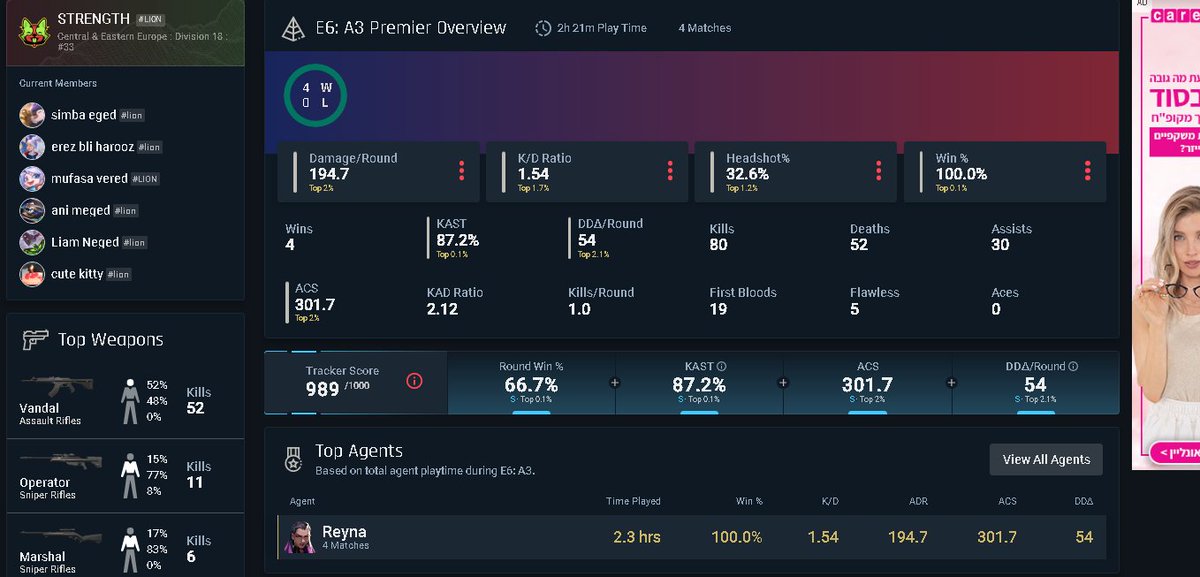Click the advertisement banner image

[1166, 234]
